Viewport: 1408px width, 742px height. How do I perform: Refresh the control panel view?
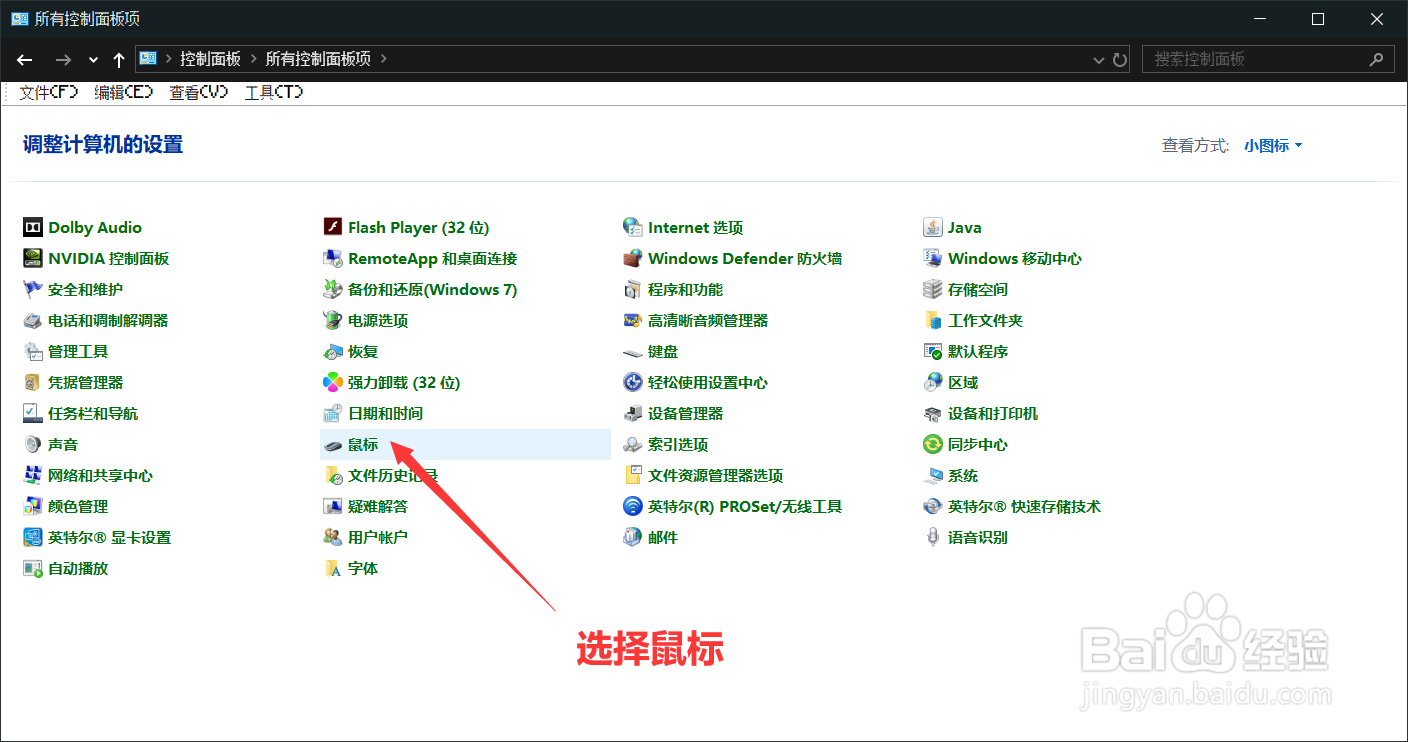[x=1121, y=59]
